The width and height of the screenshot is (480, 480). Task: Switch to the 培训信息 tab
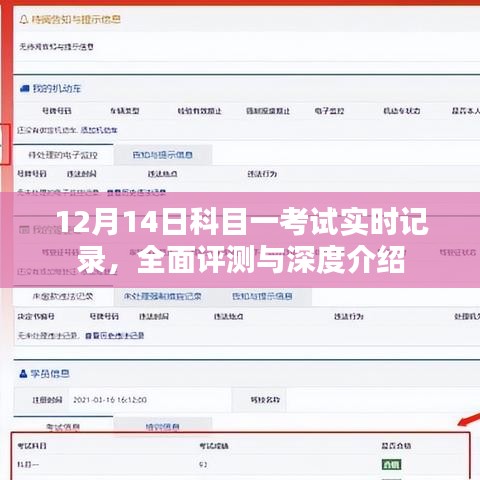point(163,427)
